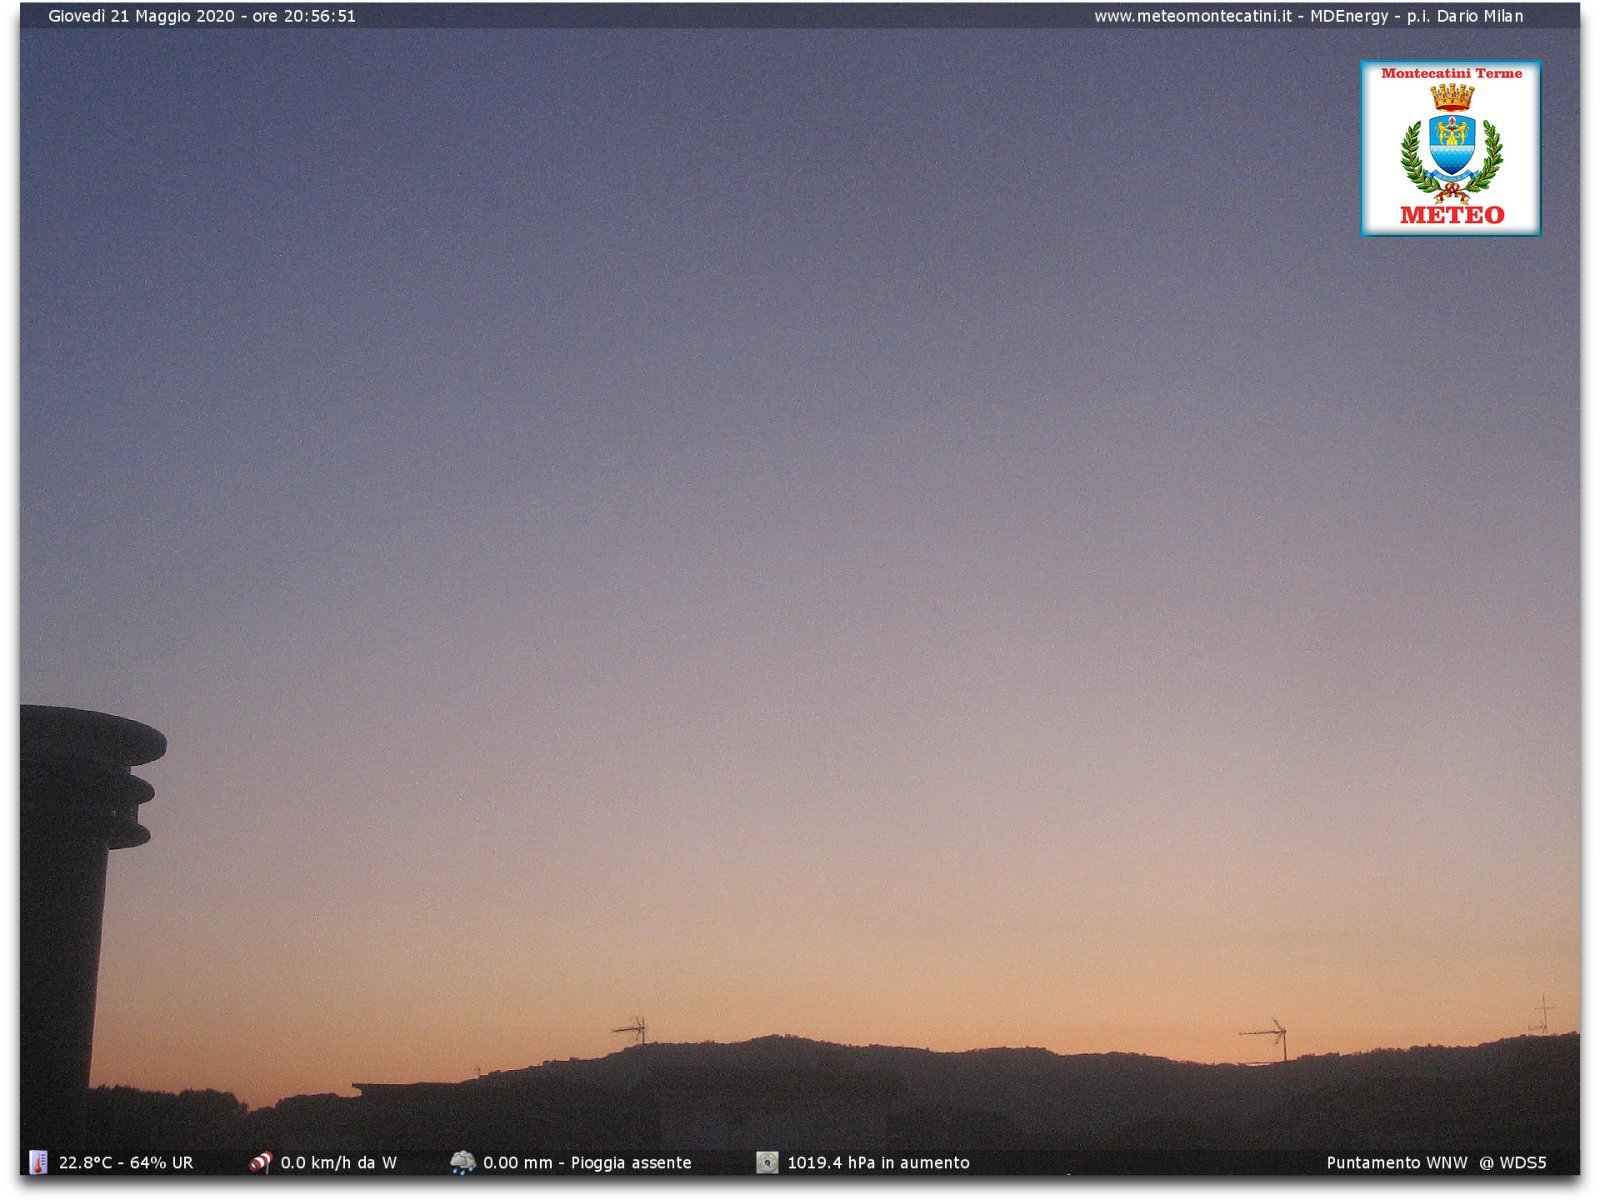
Task: Click the windsock wind icon
Action: click(260, 1162)
